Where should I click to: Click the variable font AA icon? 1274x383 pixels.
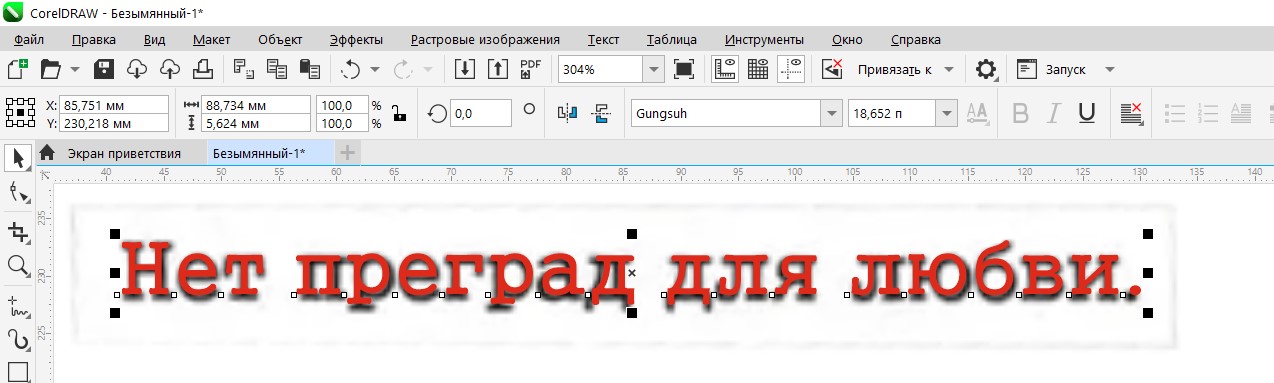pyautogui.click(x=977, y=114)
